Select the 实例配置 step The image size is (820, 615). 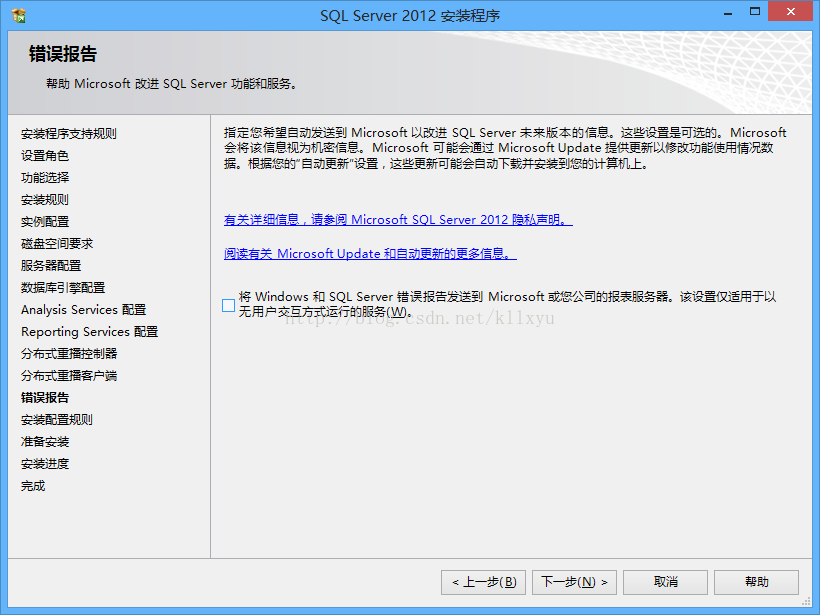(x=44, y=222)
